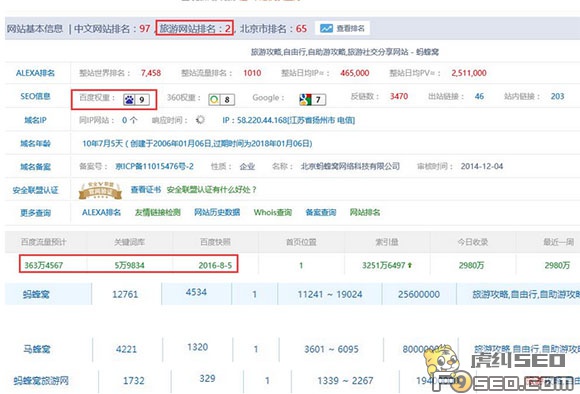The width and height of the screenshot is (580, 394).
Task: Click the ALEXA排名 row label
Action: [x=35, y=73]
